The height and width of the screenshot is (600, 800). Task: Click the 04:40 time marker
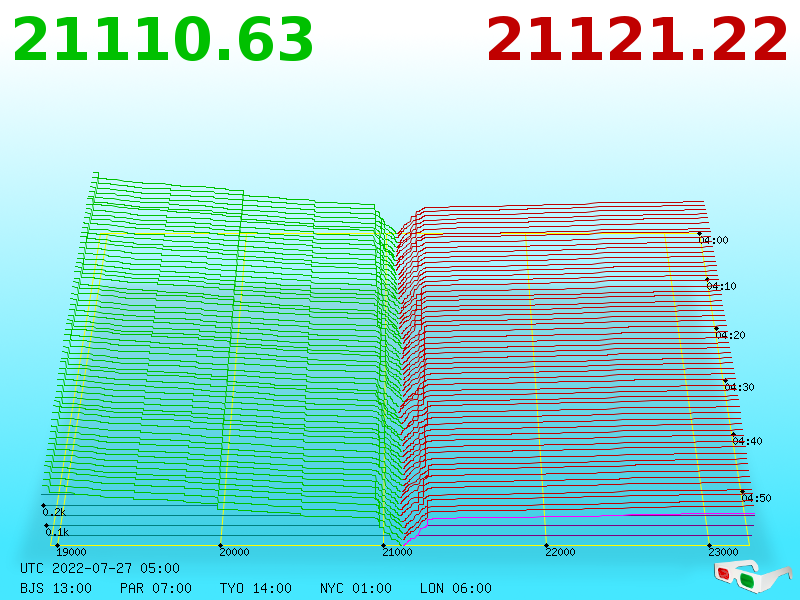tap(747, 441)
